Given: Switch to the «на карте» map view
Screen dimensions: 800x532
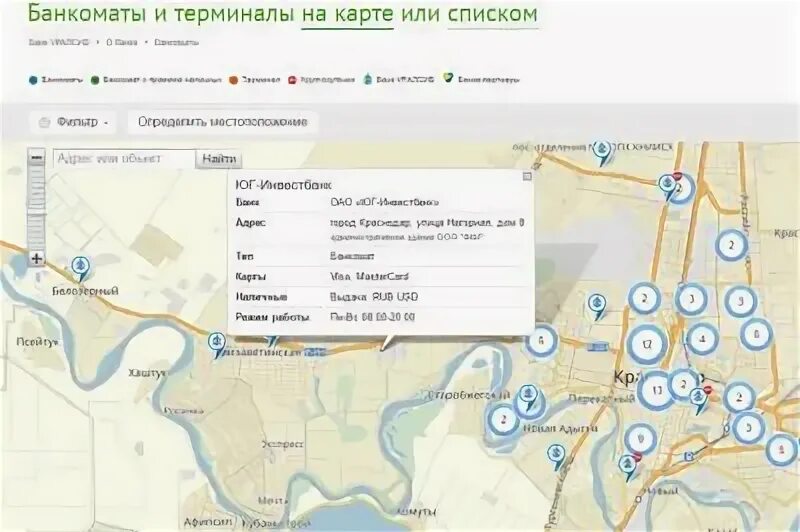Looking at the screenshot, I should coord(347,14).
